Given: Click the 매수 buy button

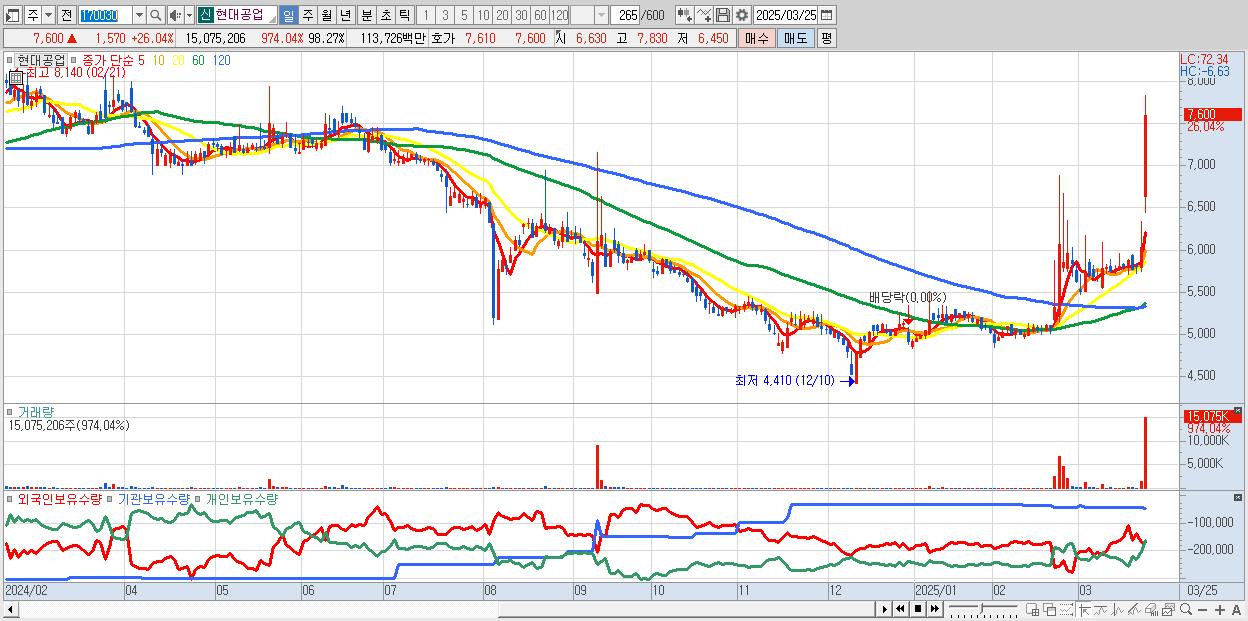Looking at the screenshot, I should (x=757, y=38).
